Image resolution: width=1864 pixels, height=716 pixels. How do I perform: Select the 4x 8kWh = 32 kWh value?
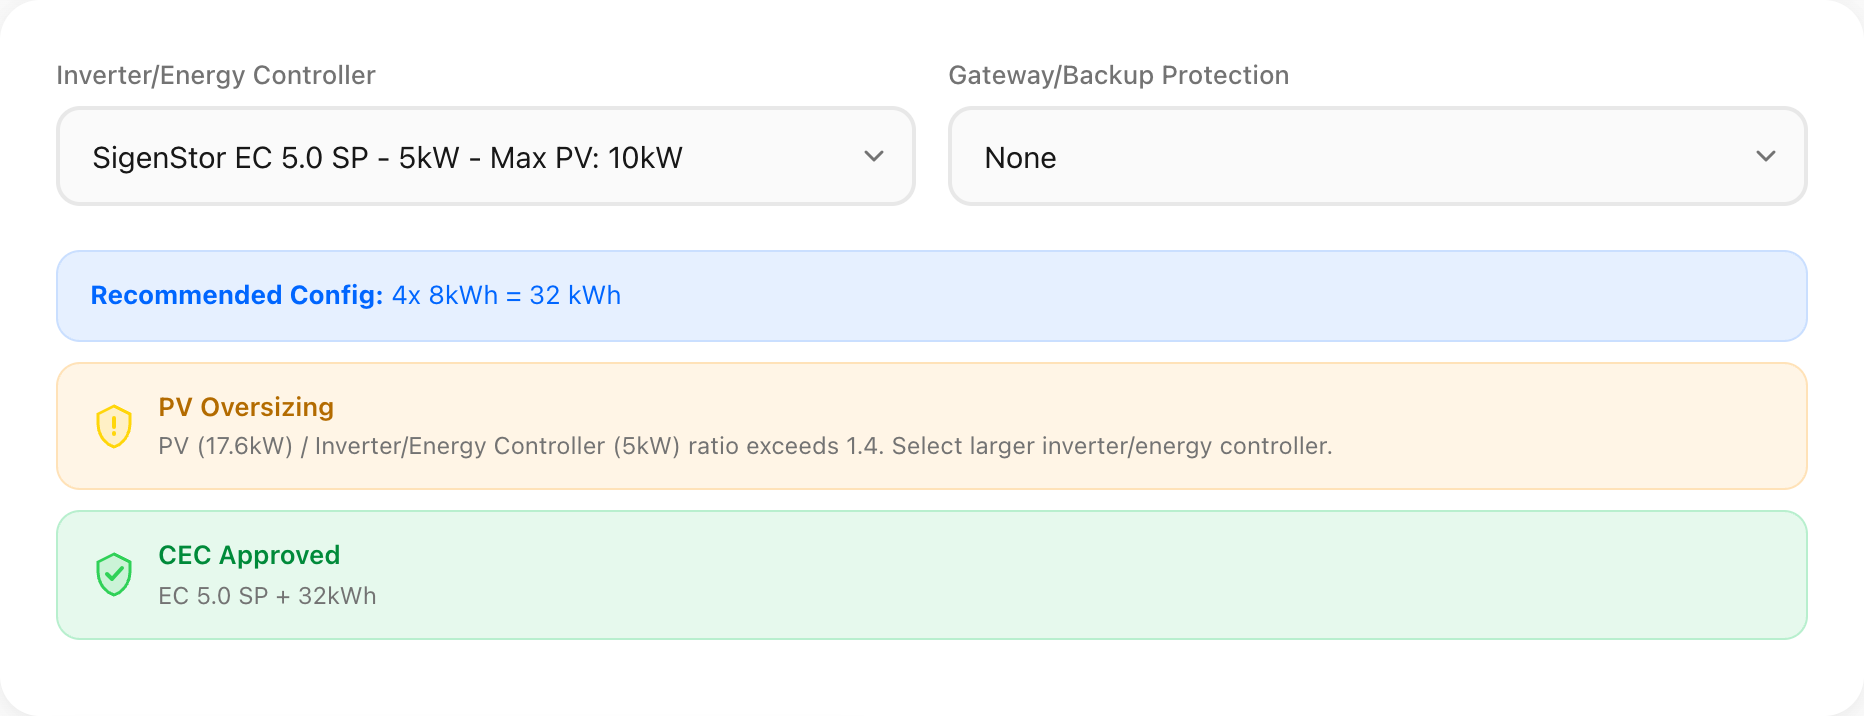(506, 295)
